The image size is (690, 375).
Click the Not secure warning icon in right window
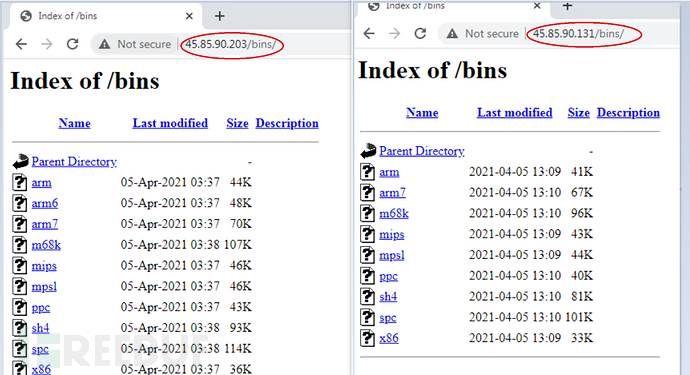coord(452,33)
